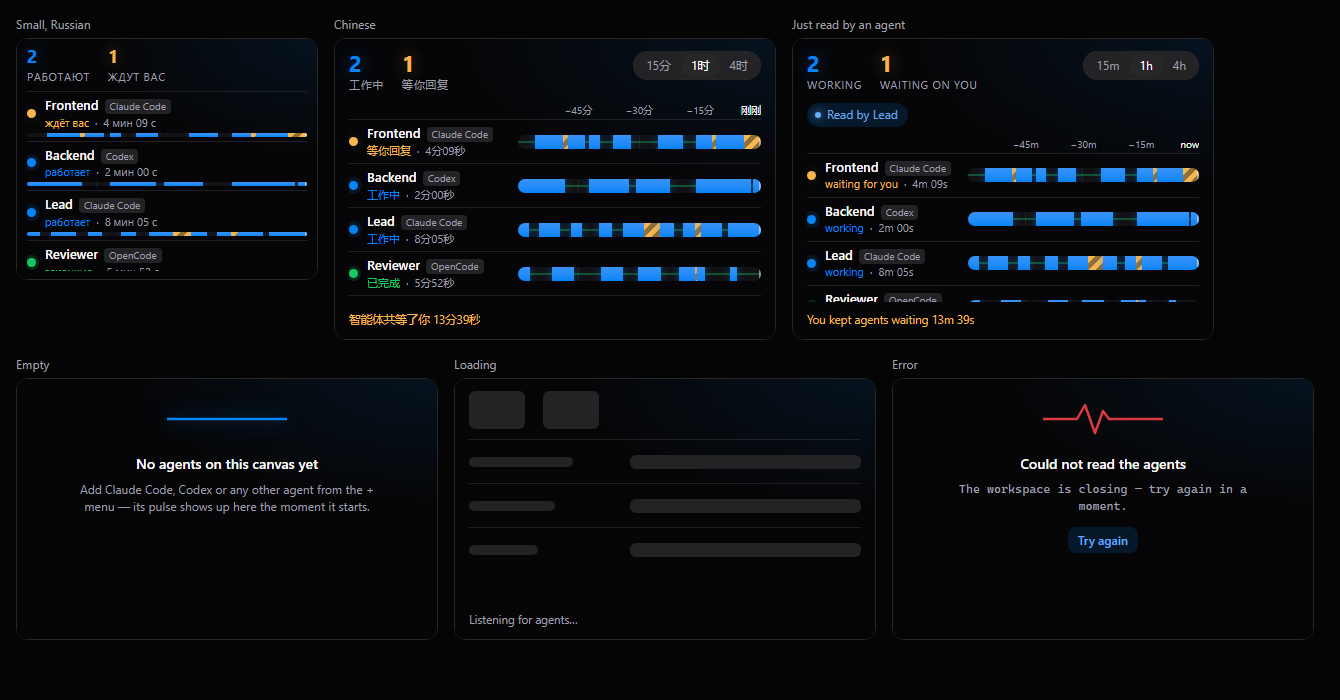Screen dimensions: 1340x700
Task: Click the Read by Lead chip
Action: click(x=857, y=115)
